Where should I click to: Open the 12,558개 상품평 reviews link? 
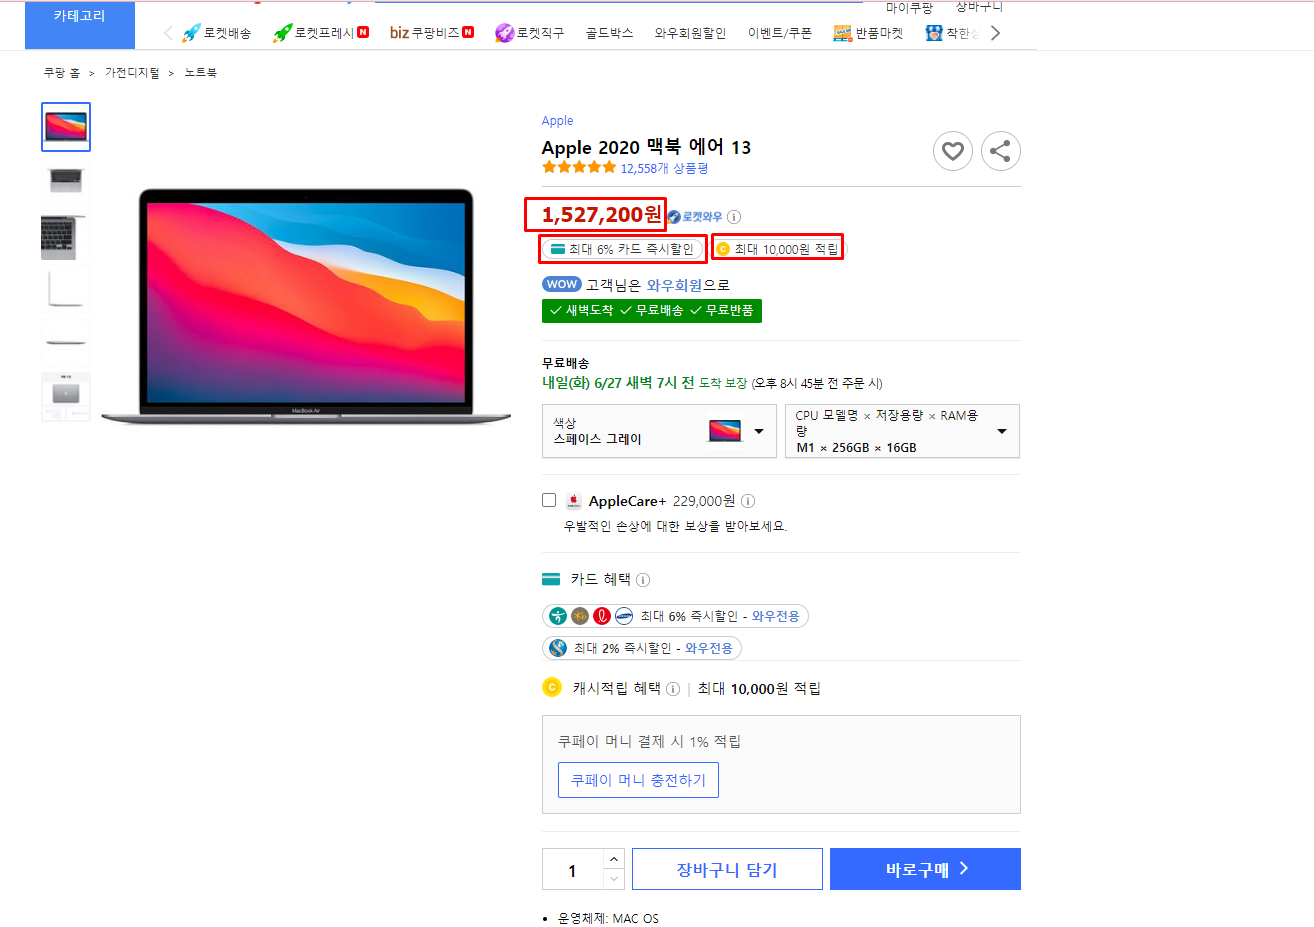pos(664,169)
